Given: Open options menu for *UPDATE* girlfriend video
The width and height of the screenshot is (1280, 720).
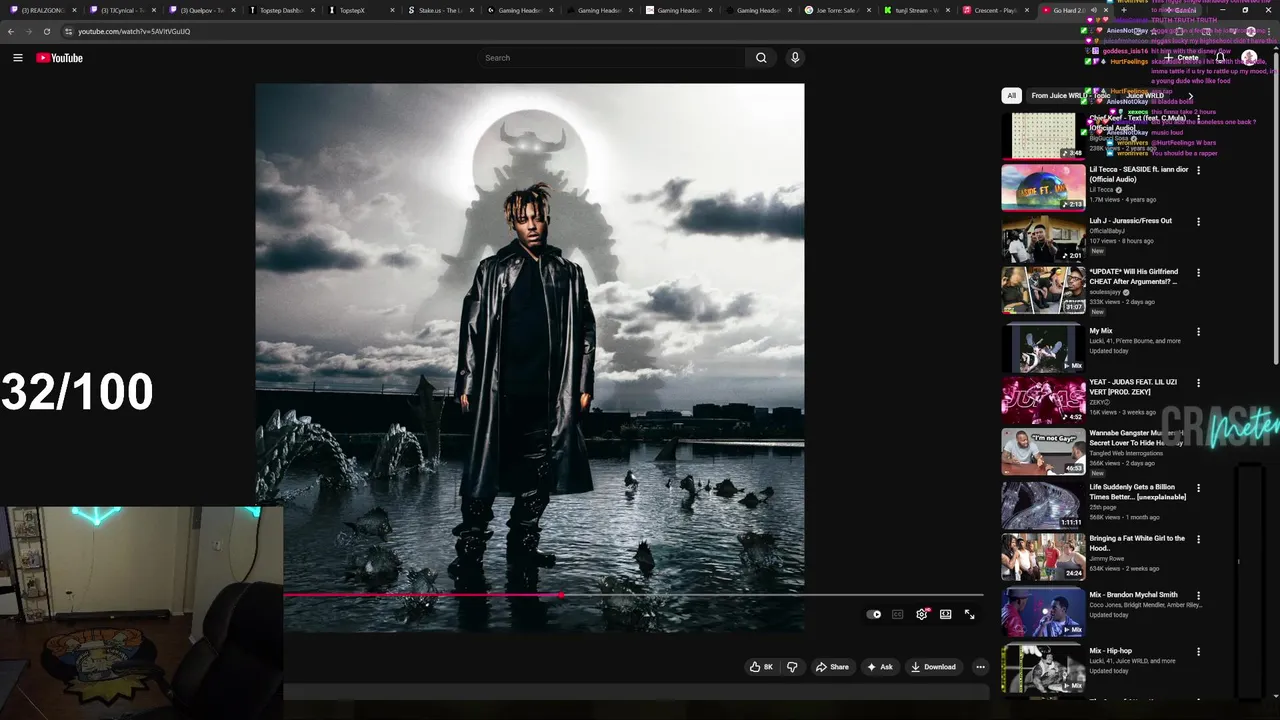Looking at the screenshot, I should pyautogui.click(x=1198, y=272).
